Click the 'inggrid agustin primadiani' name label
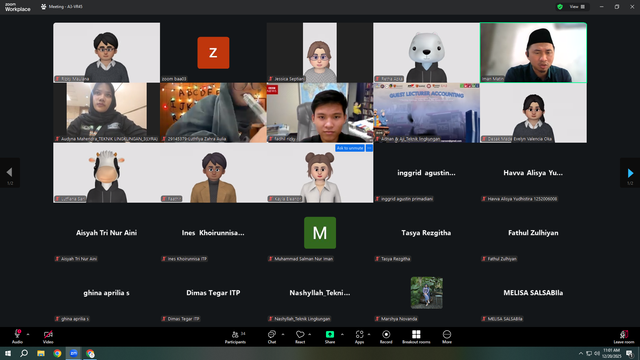Screen dimensions: 640x360 (407, 199)
